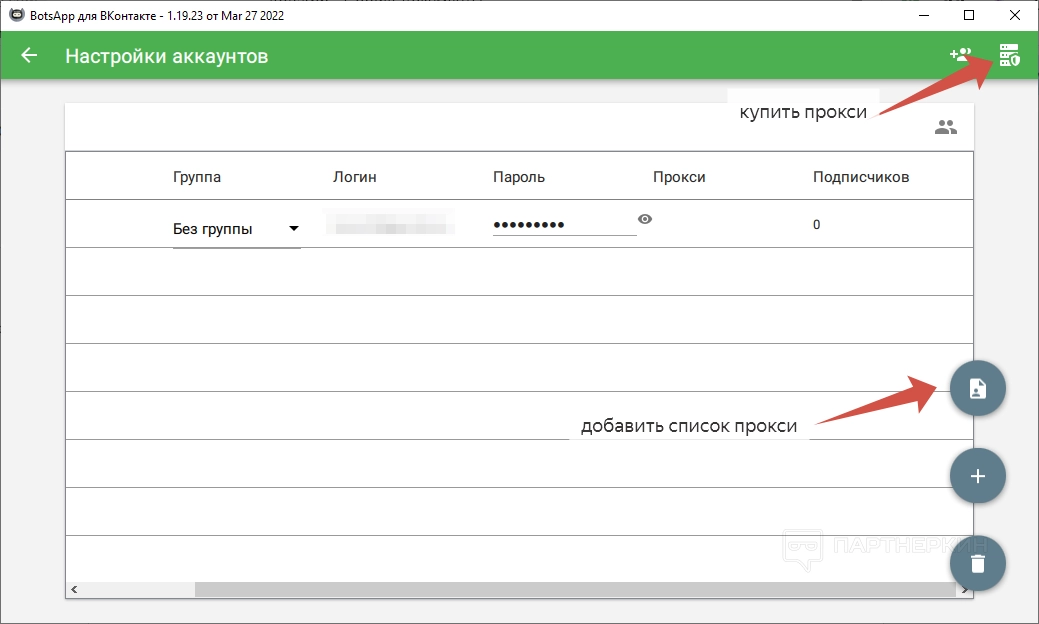Click the add proxy list floating button
The width and height of the screenshot is (1039, 624).
(x=977, y=389)
